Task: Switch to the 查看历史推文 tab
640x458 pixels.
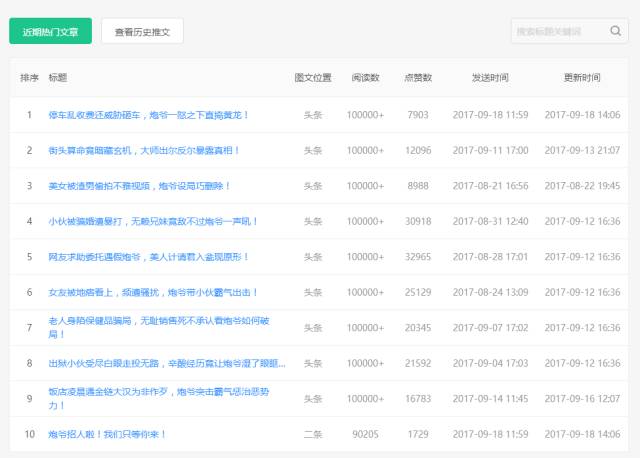Action: (x=142, y=31)
